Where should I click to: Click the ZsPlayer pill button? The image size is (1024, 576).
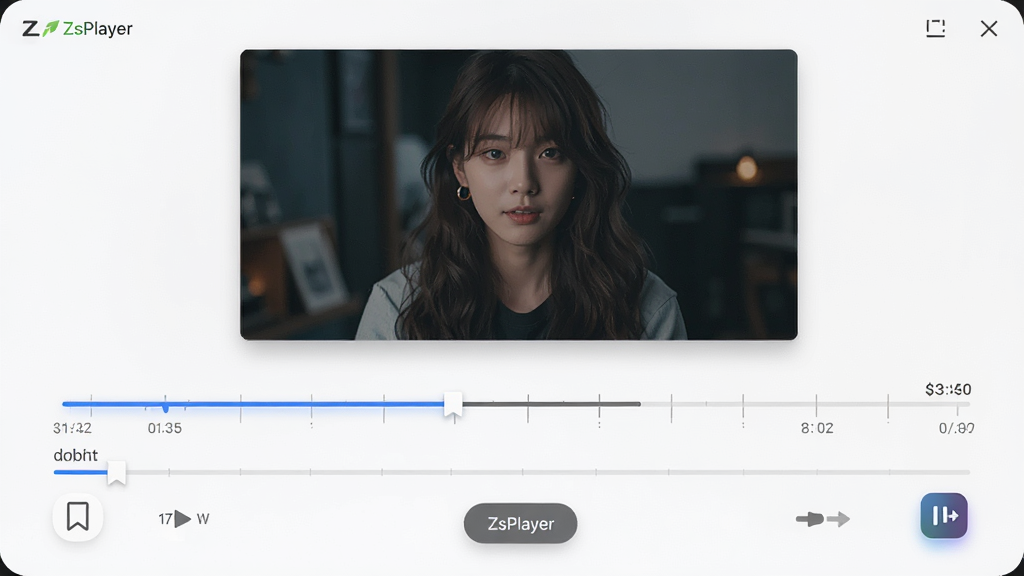pos(520,523)
